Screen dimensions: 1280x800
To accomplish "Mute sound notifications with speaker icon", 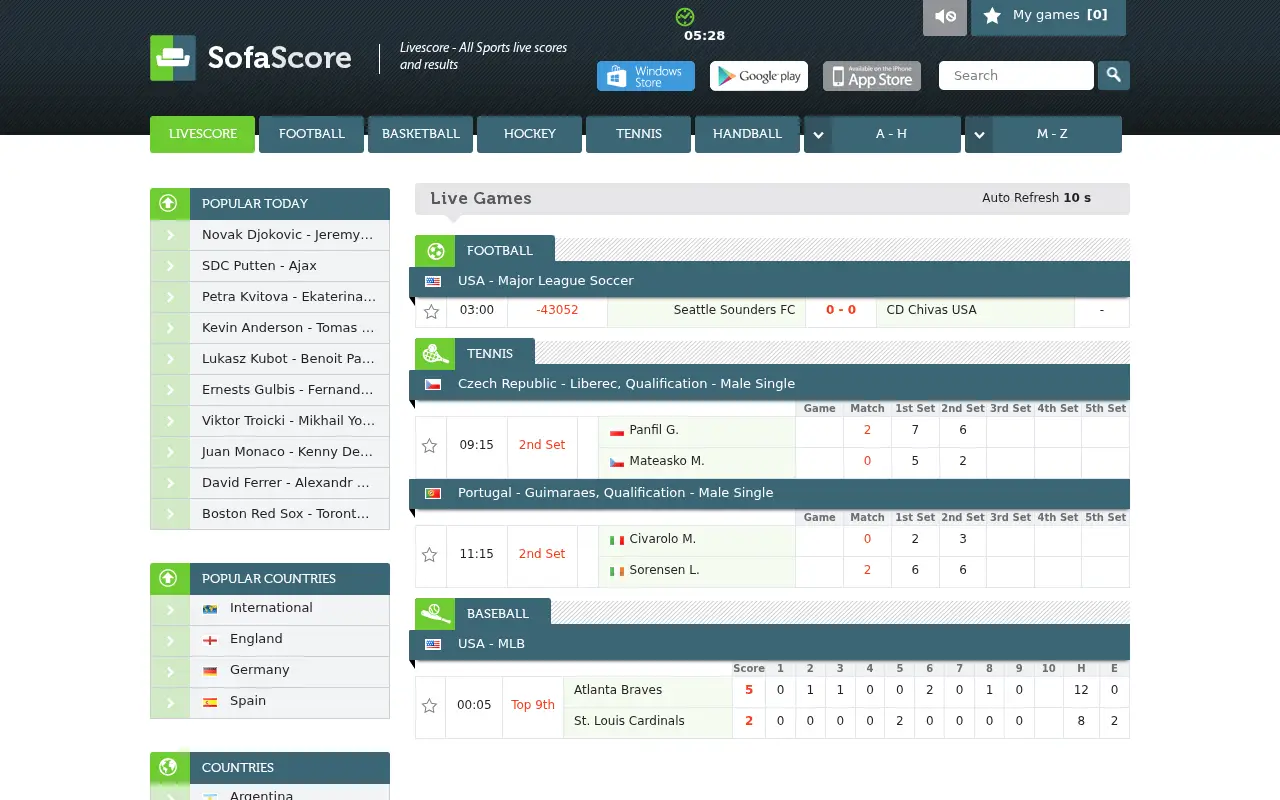I will pyautogui.click(x=945, y=16).
